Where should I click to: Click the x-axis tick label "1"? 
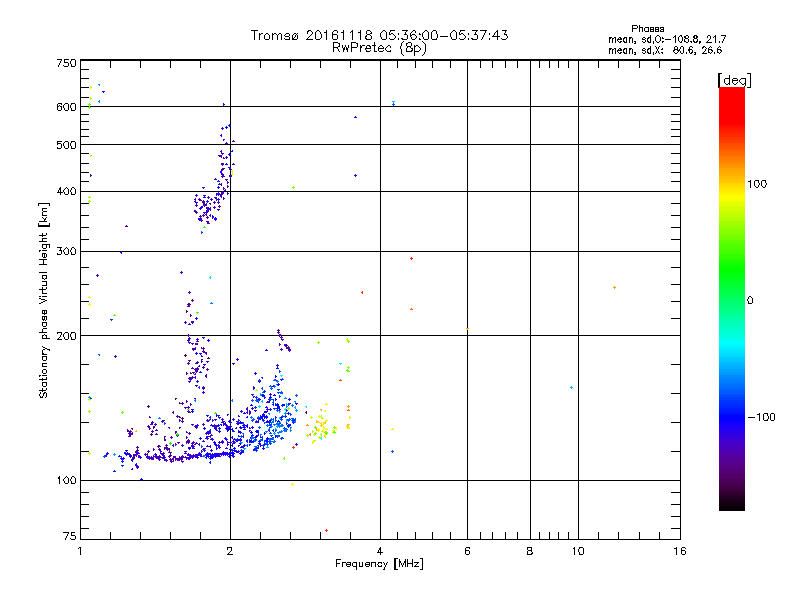80,551
